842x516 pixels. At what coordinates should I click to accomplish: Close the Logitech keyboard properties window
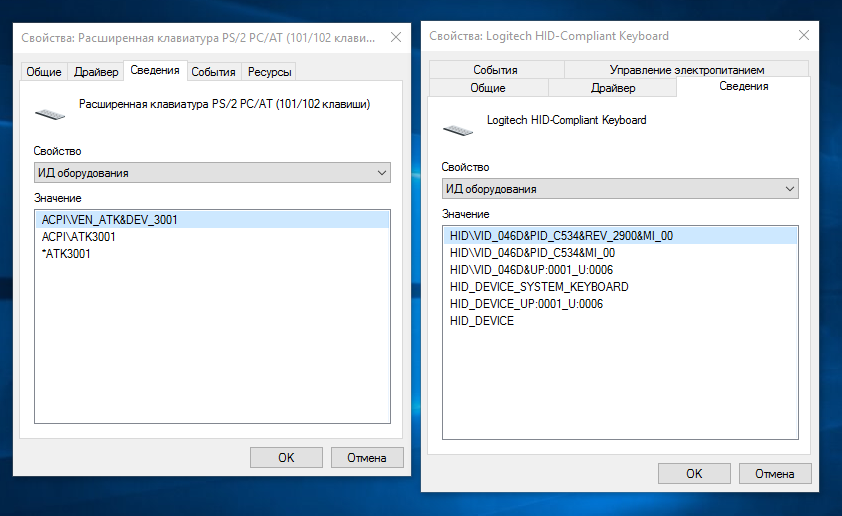[x=803, y=36]
